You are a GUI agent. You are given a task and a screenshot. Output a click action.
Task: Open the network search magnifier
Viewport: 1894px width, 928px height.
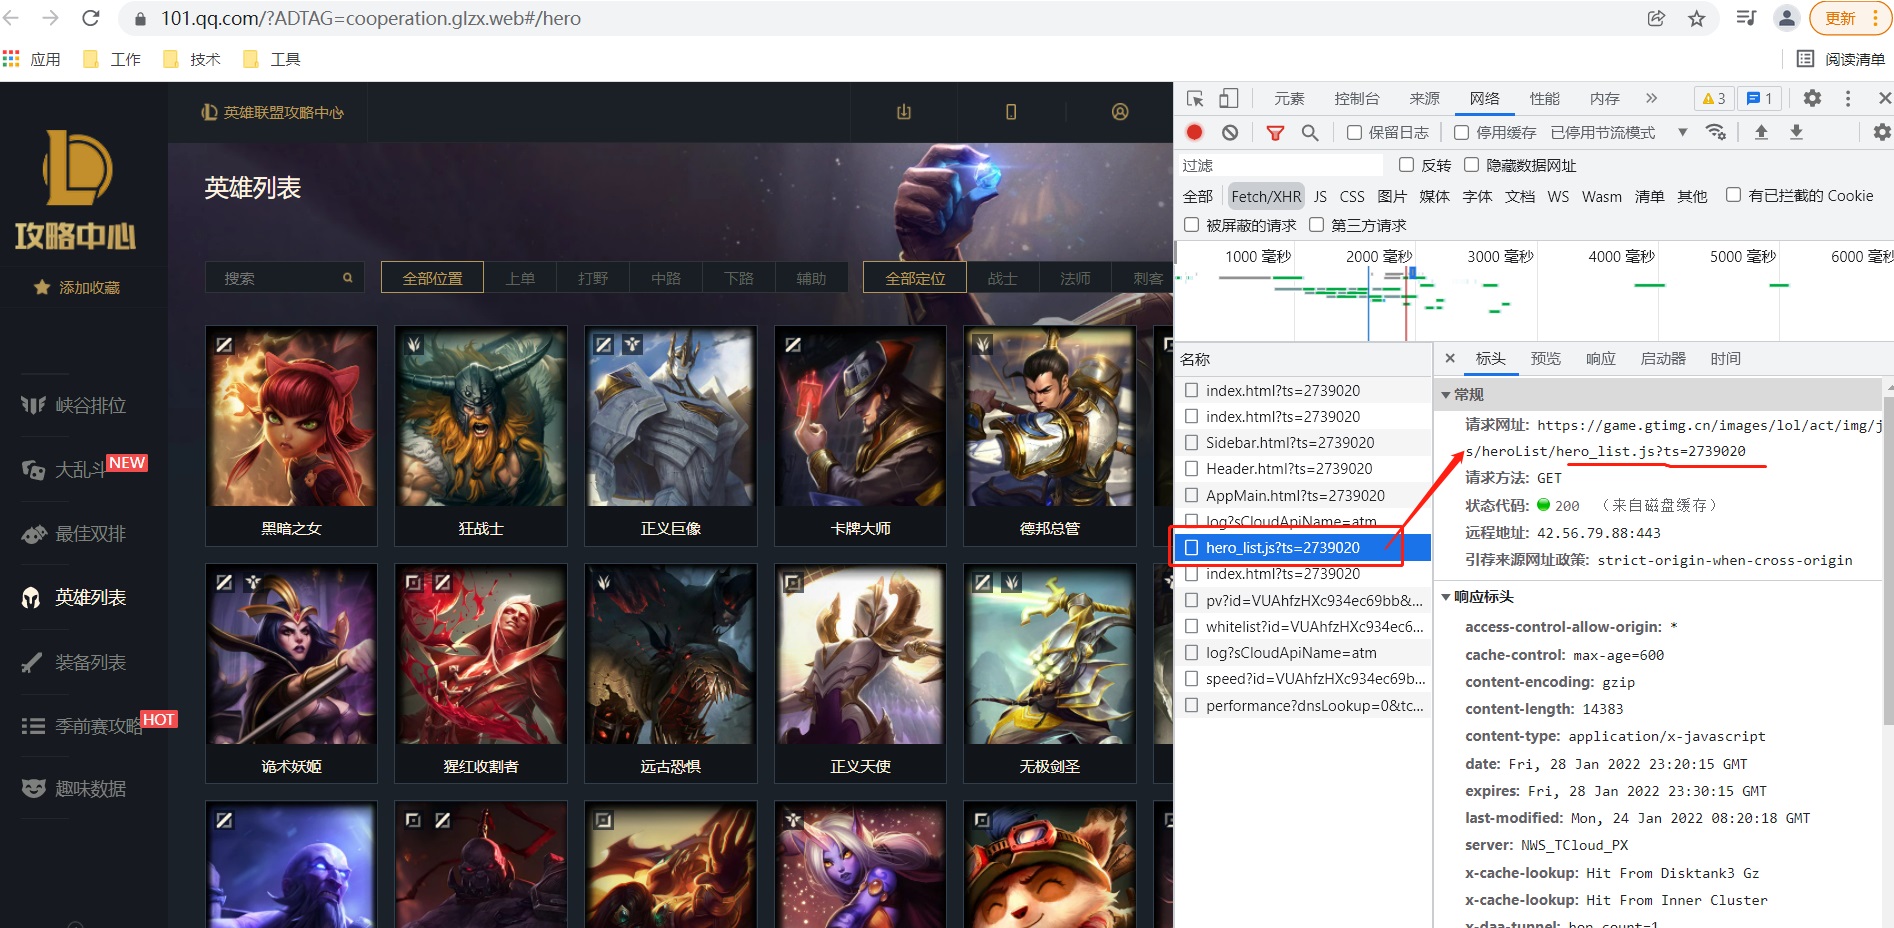click(1310, 132)
